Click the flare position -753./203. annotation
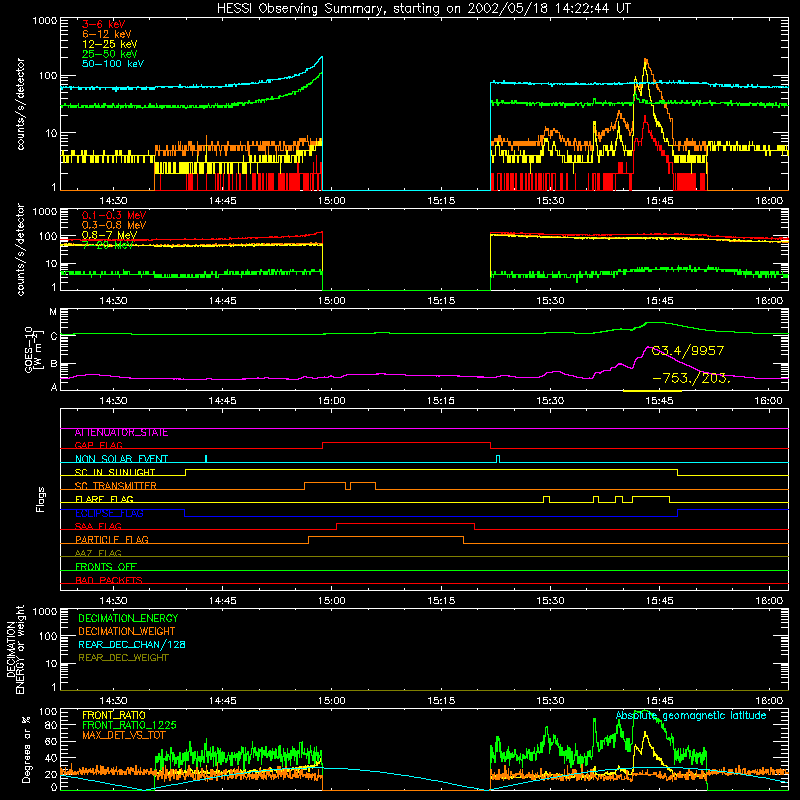This screenshot has width=800, height=800. pyautogui.click(x=691, y=379)
